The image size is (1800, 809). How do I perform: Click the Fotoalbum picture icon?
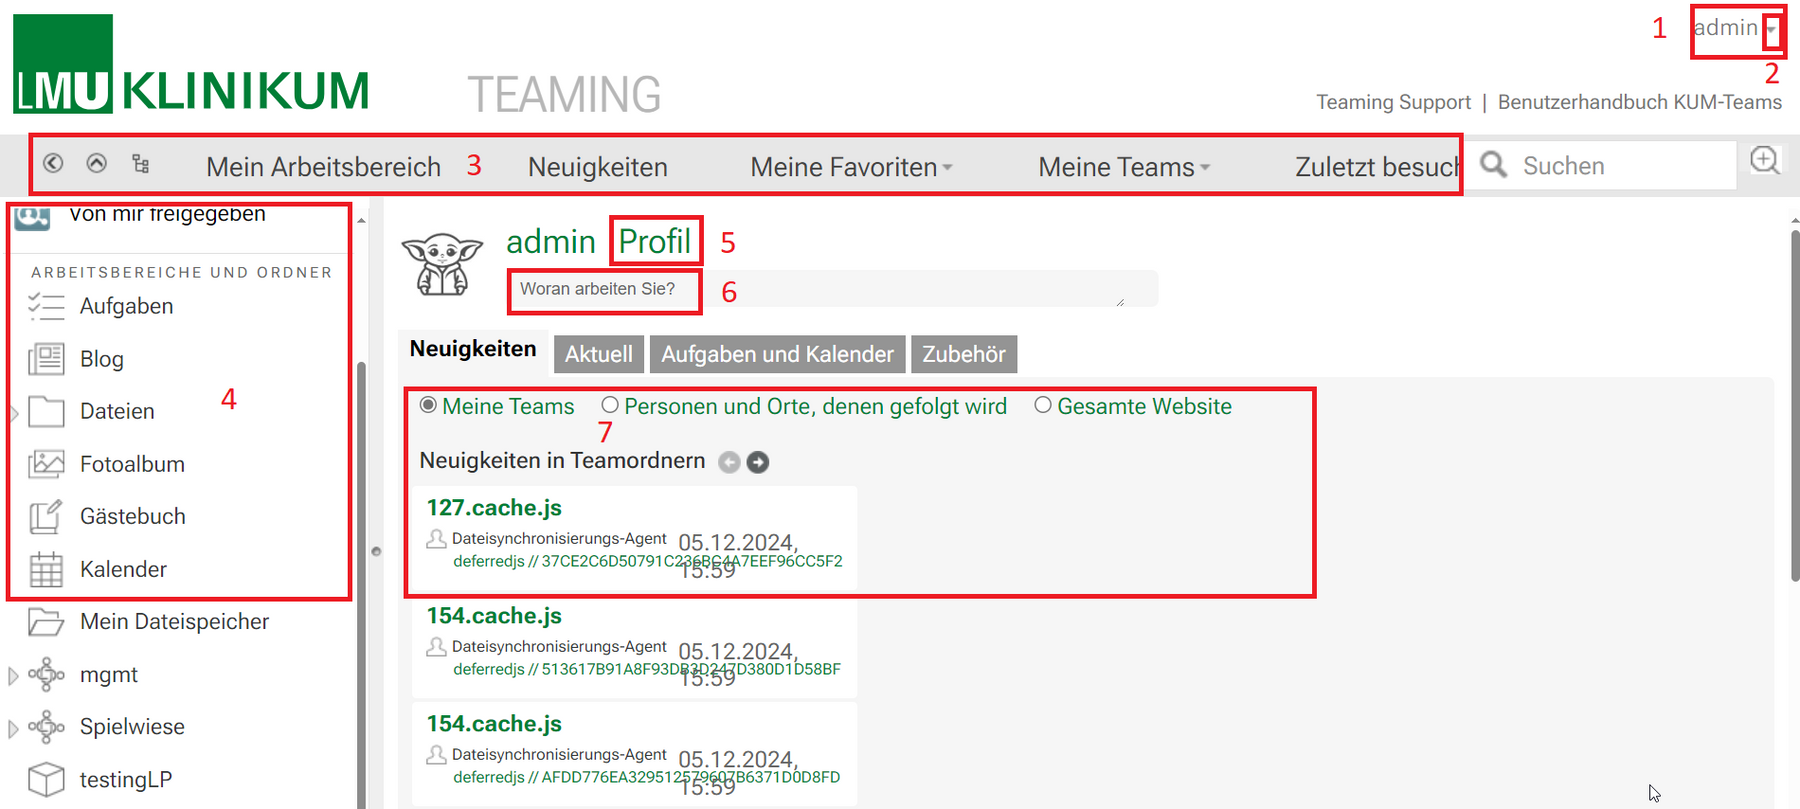[x=46, y=464]
